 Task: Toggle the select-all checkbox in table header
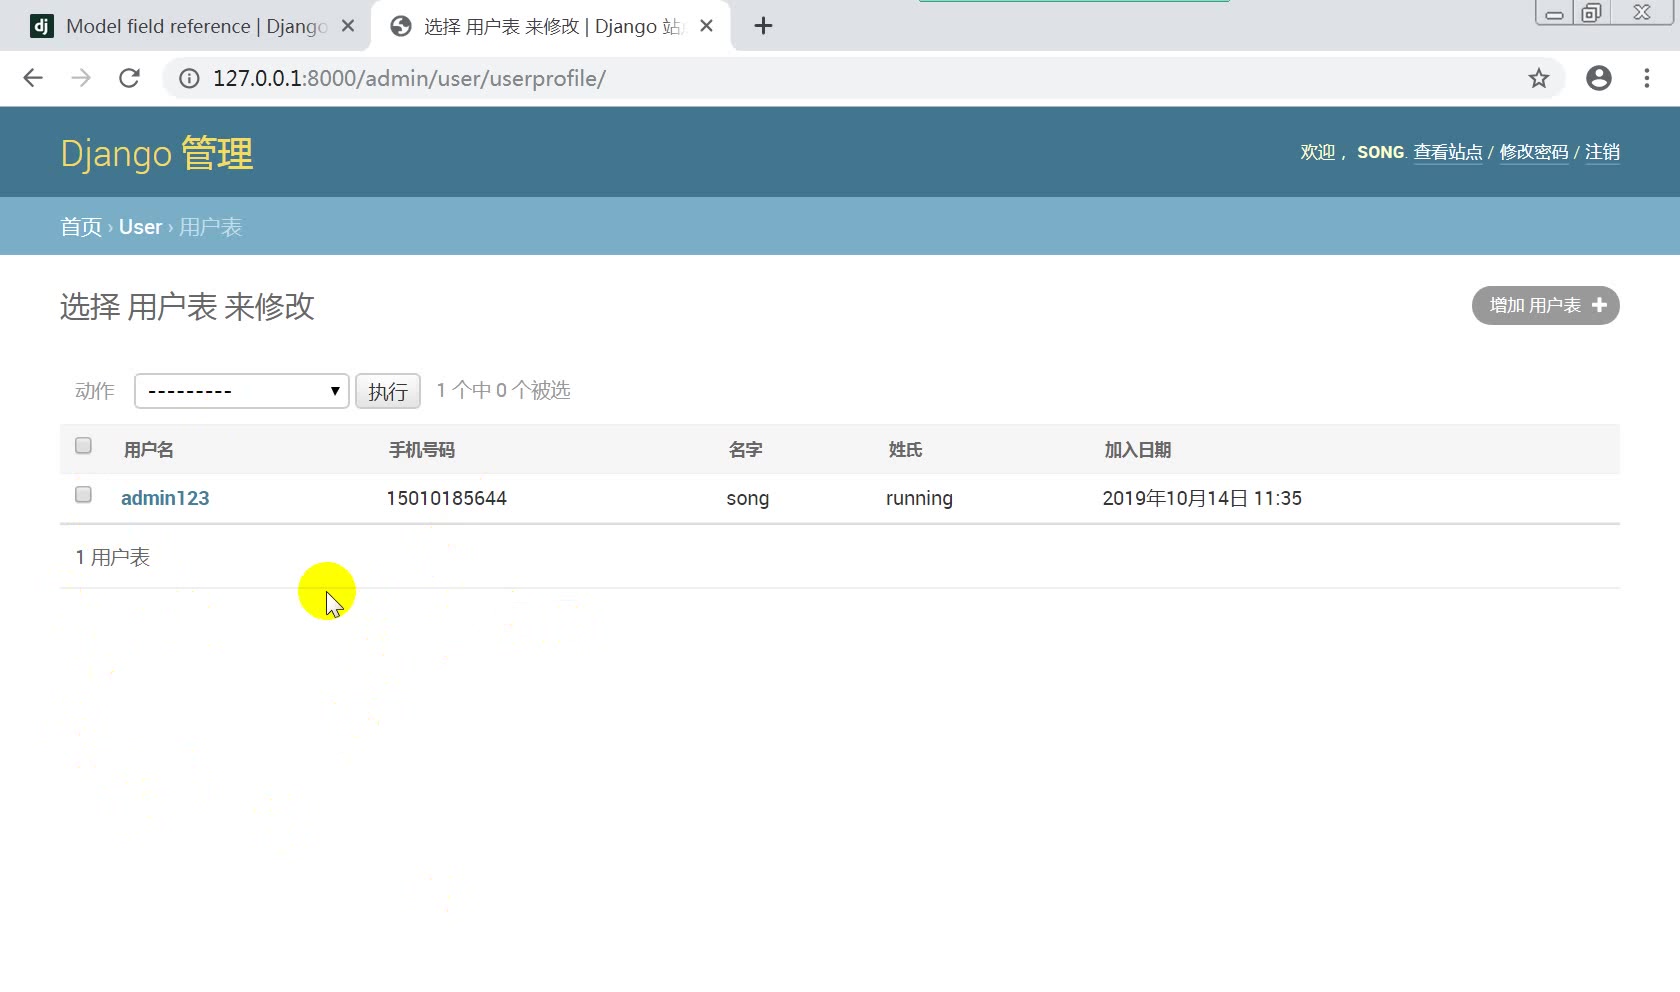click(x=83, y=446)
